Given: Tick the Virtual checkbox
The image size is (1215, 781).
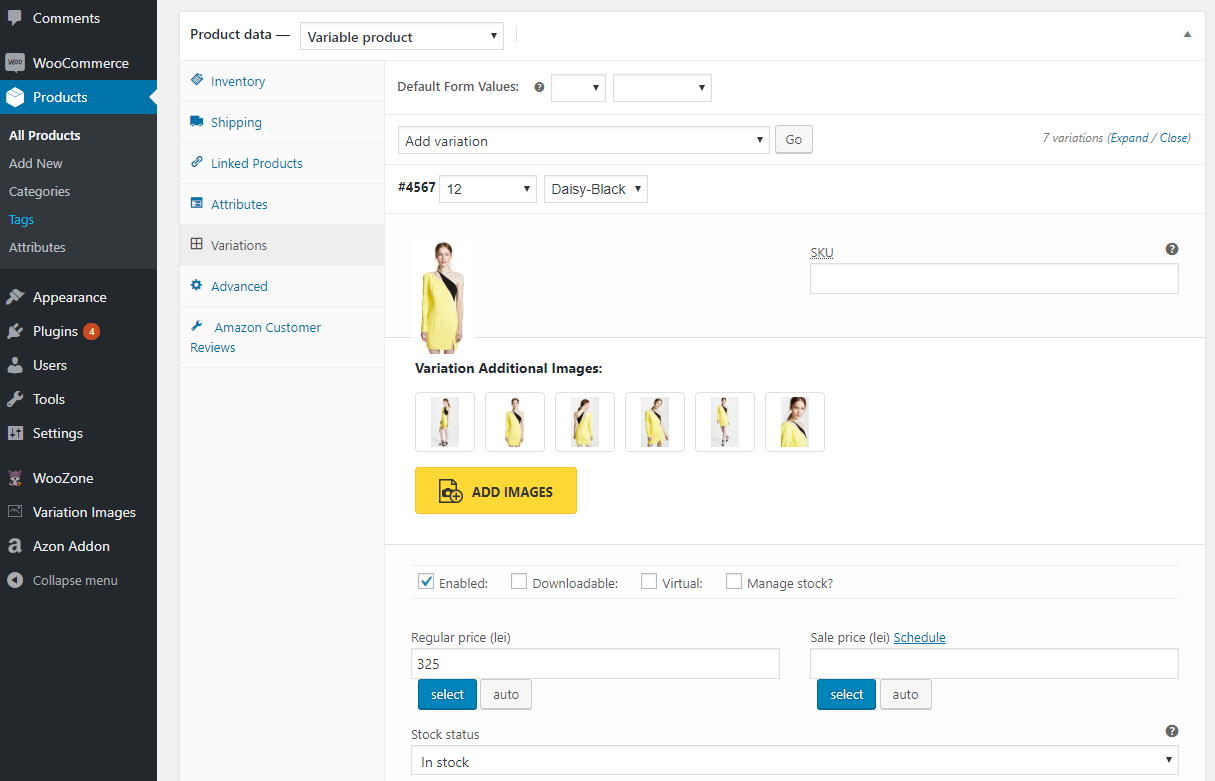Looking at the screenshot, I should point(649,581).
